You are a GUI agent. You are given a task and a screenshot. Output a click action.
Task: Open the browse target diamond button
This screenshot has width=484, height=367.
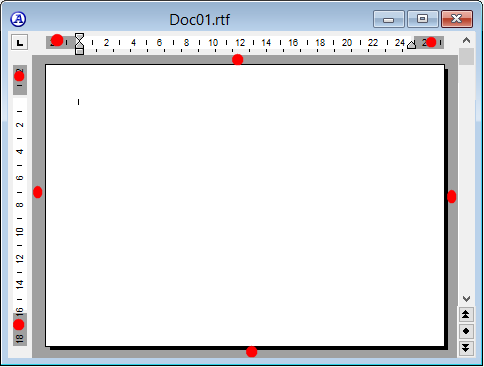click(466, 331)
